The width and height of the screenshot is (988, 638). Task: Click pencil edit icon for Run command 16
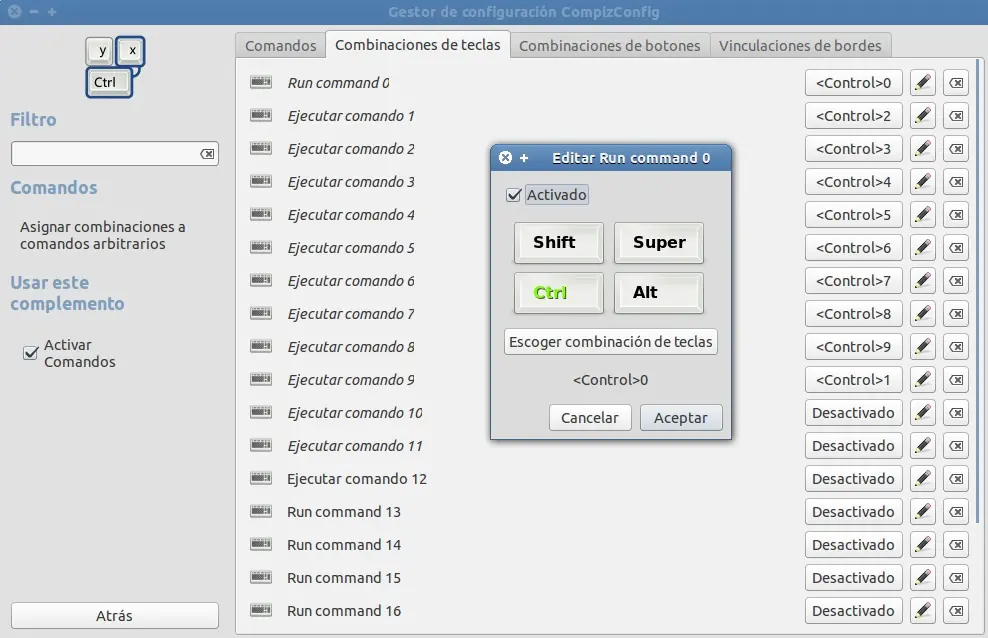(923, 611)
